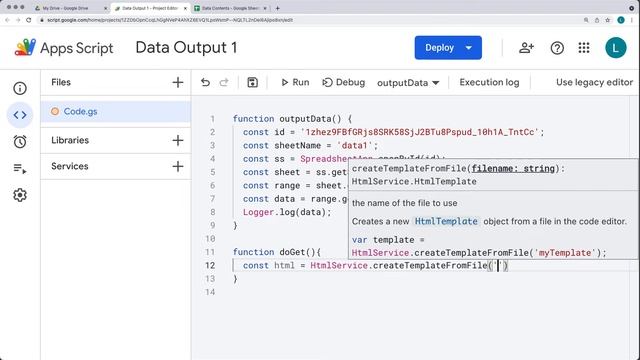640x360 pixels.
Task: Open the Execution log
Action: (489, 82)
